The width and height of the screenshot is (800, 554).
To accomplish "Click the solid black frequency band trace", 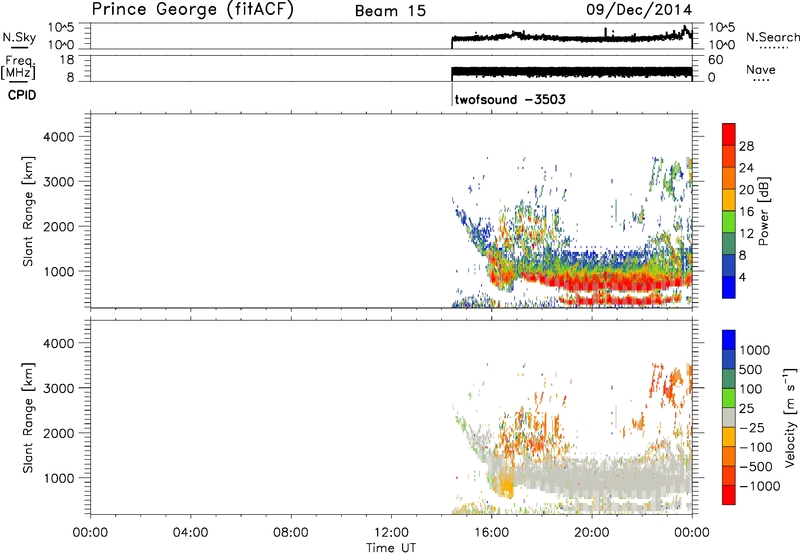I will [x=572, y=72].
